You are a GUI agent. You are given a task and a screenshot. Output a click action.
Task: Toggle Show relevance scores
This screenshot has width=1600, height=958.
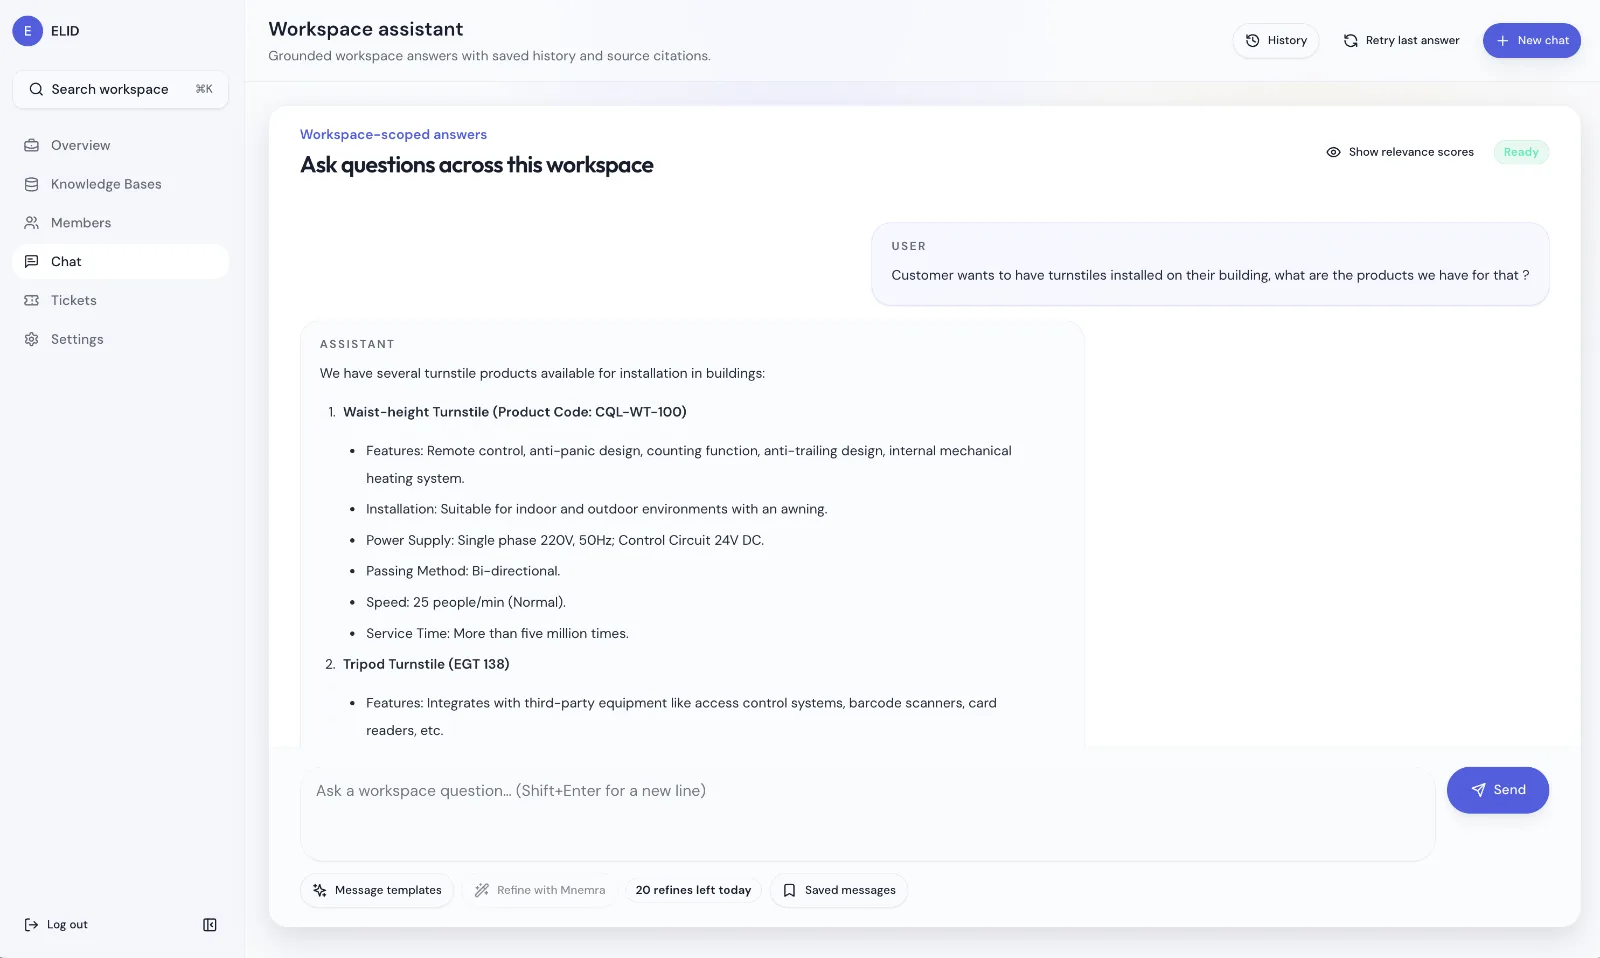click(1400, 152)
